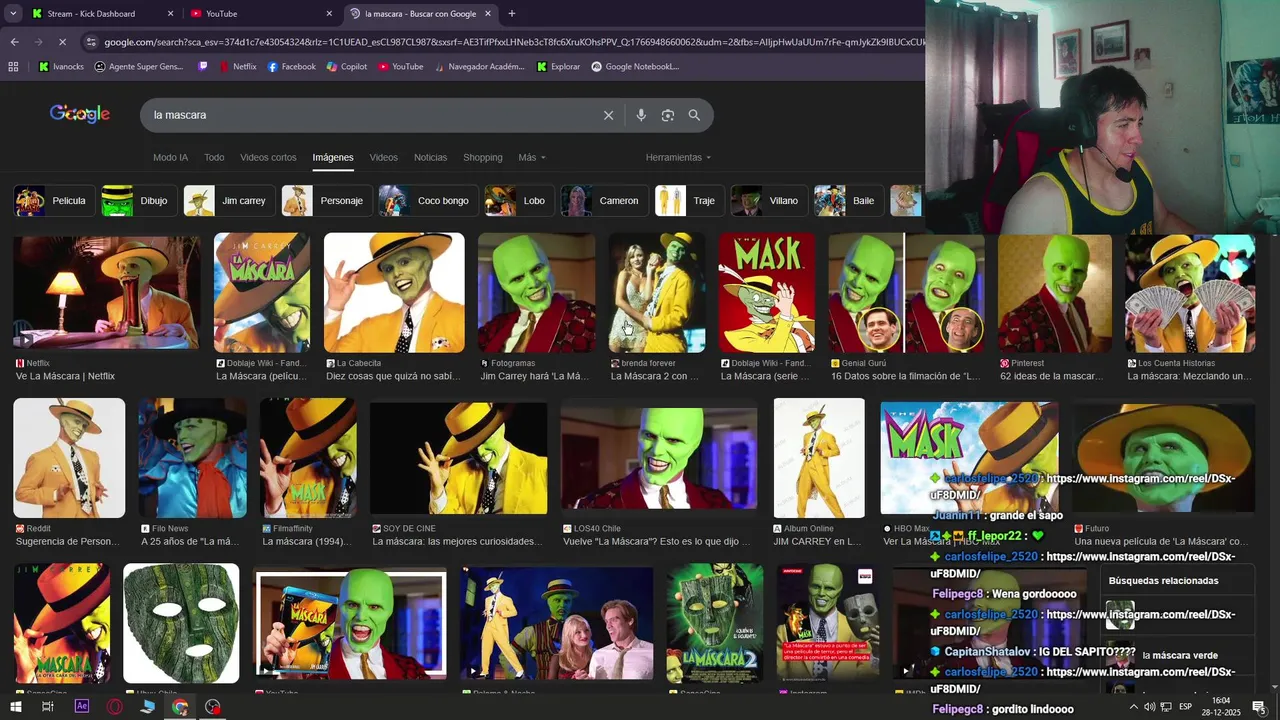The image size is (1280, 720).
Task: Open site information icon in address bar
Action: coord(92,42)
